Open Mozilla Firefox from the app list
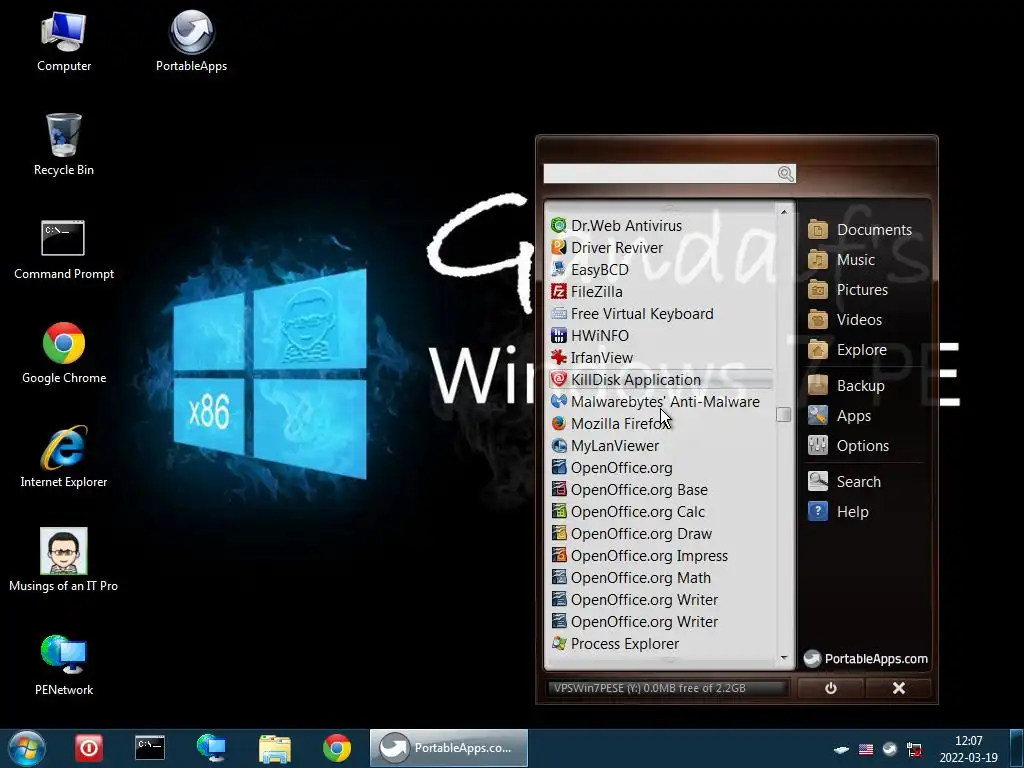This screenshot has height=768, width=1024. coord(610,423)
